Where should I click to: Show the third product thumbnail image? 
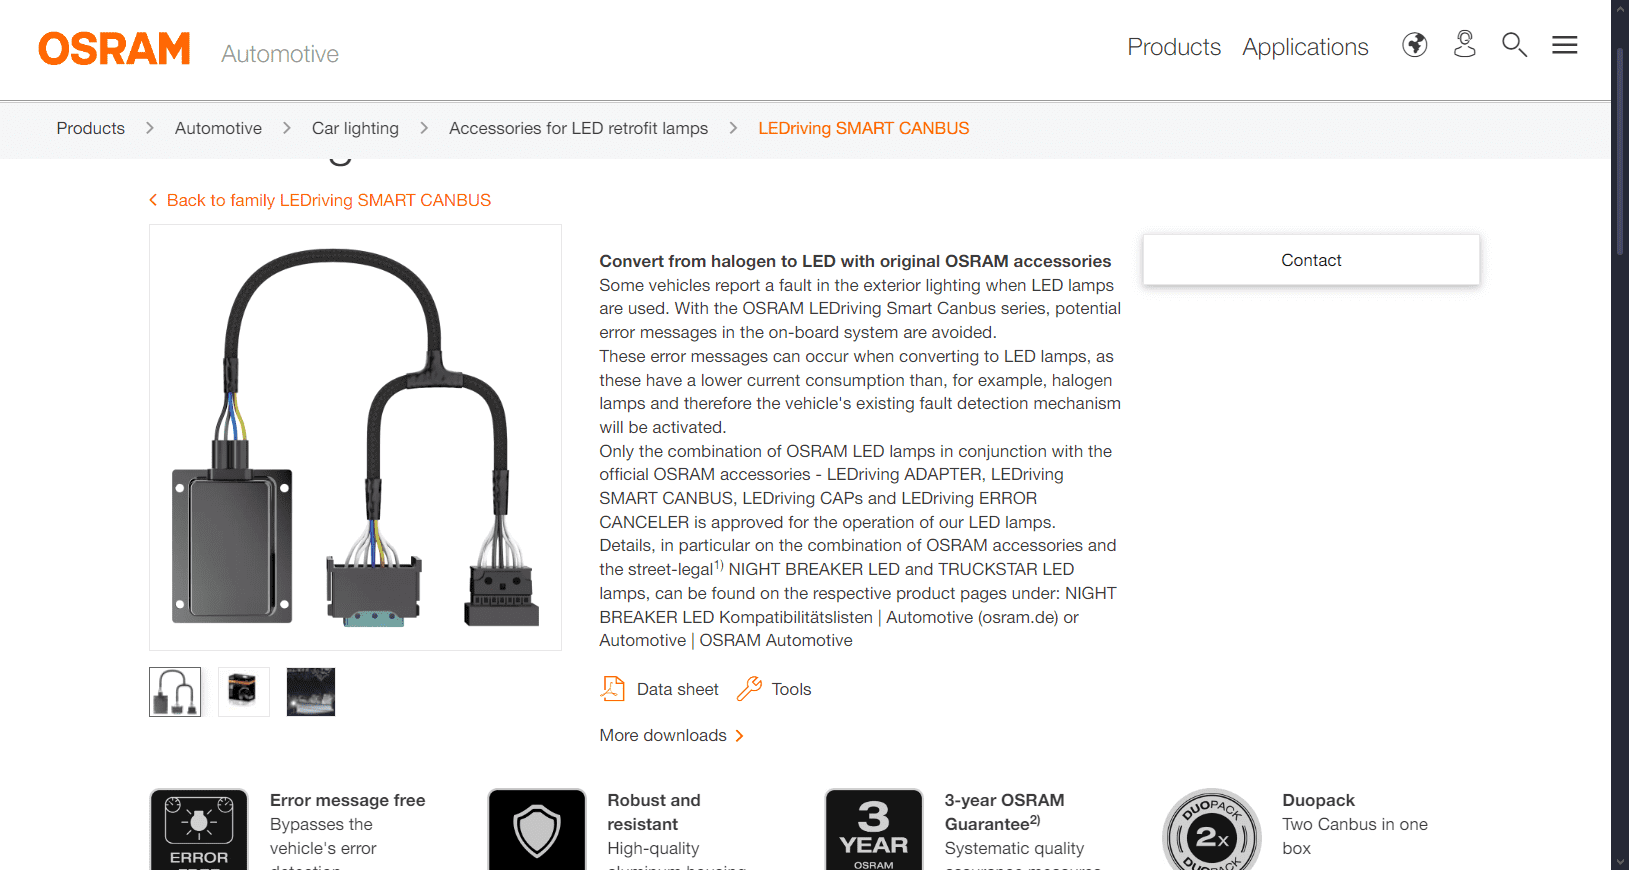tap(311, 692)
